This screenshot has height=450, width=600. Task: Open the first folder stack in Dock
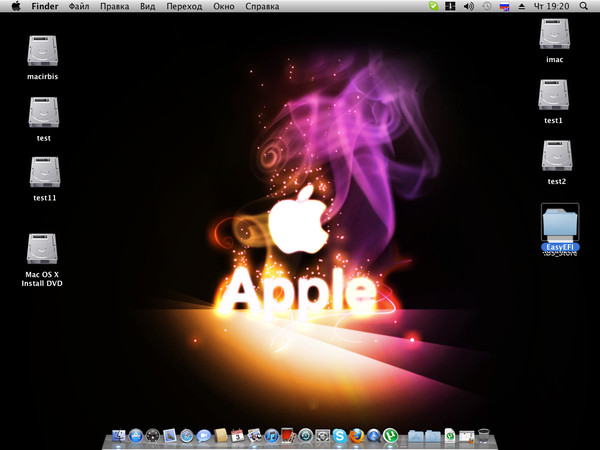[415, 436]
